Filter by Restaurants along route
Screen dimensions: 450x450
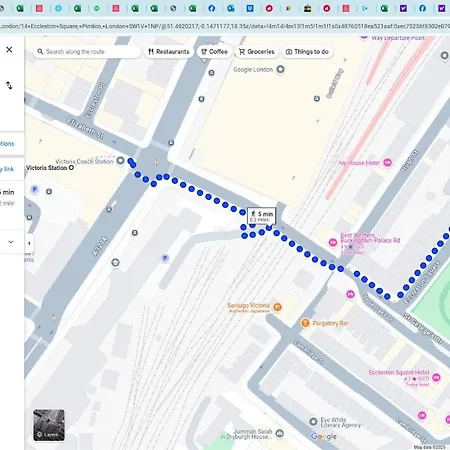coord(169,52)
